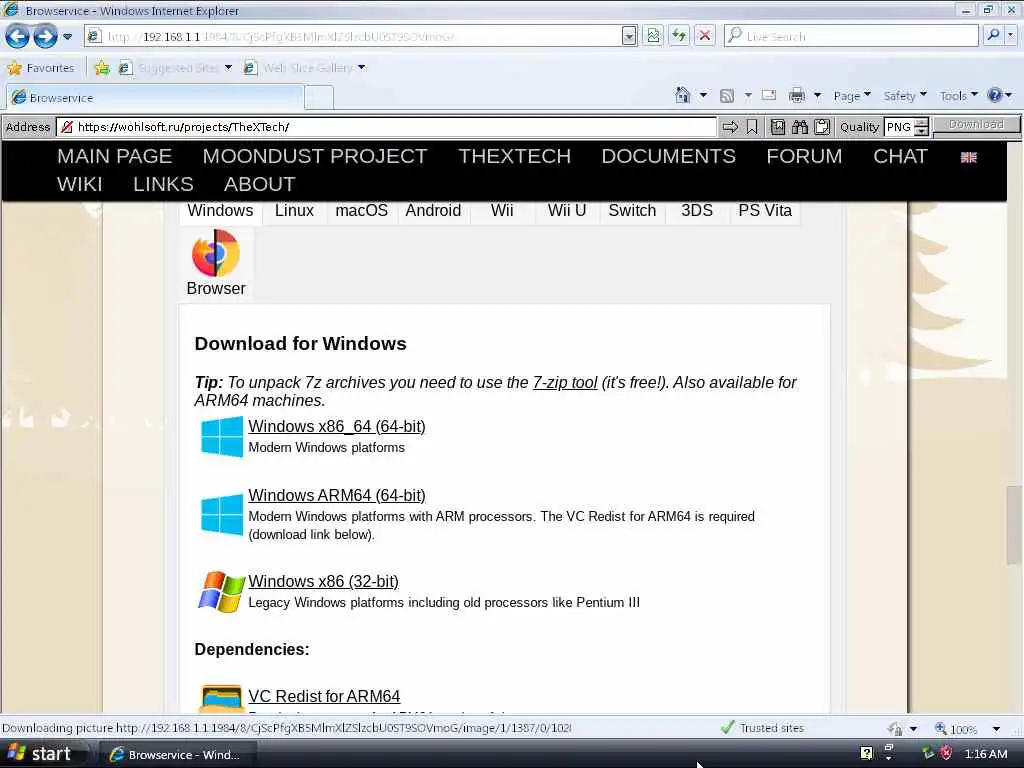
Task: Open MAIN PAGE in the site navigation
Action: pyautogui.click(x=114, y=156)
